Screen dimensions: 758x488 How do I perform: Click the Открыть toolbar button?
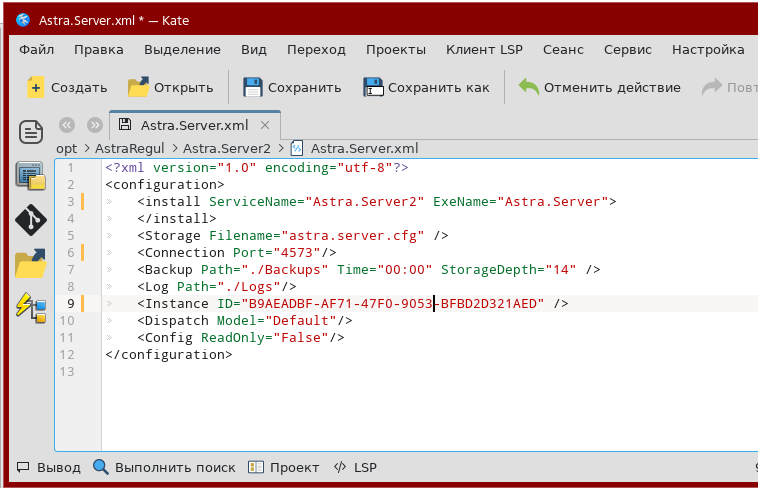170,87
